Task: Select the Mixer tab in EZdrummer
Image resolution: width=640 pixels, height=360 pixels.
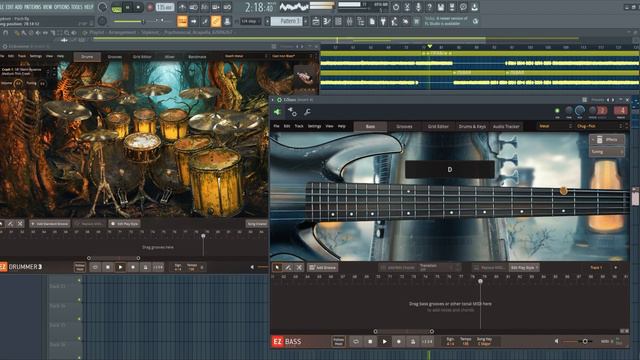Action: 169,57
